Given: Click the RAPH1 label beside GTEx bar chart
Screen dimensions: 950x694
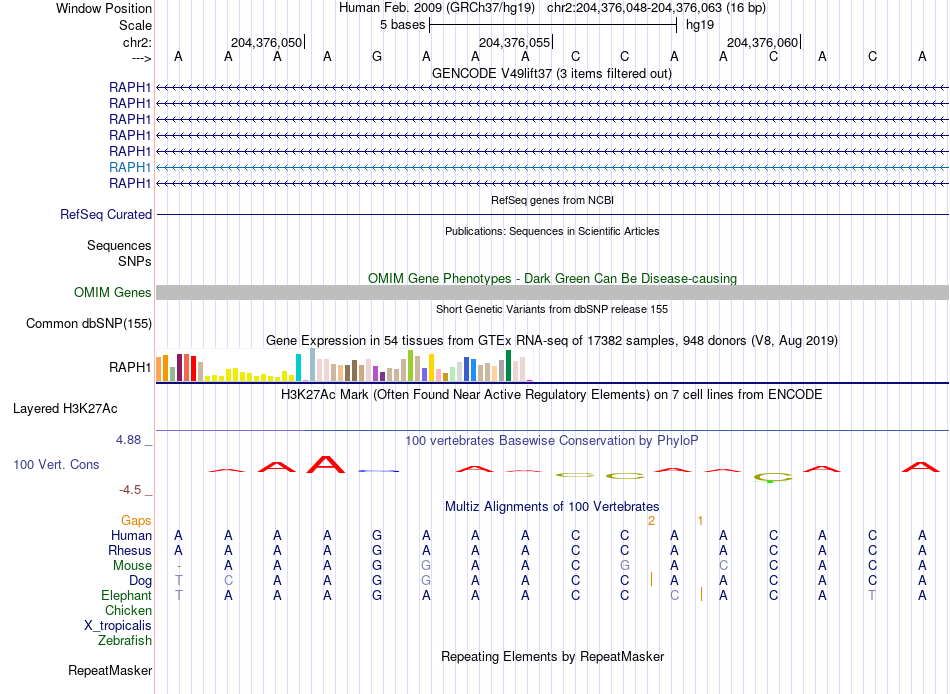Looking at the screenshot, I should coord(130,367).
